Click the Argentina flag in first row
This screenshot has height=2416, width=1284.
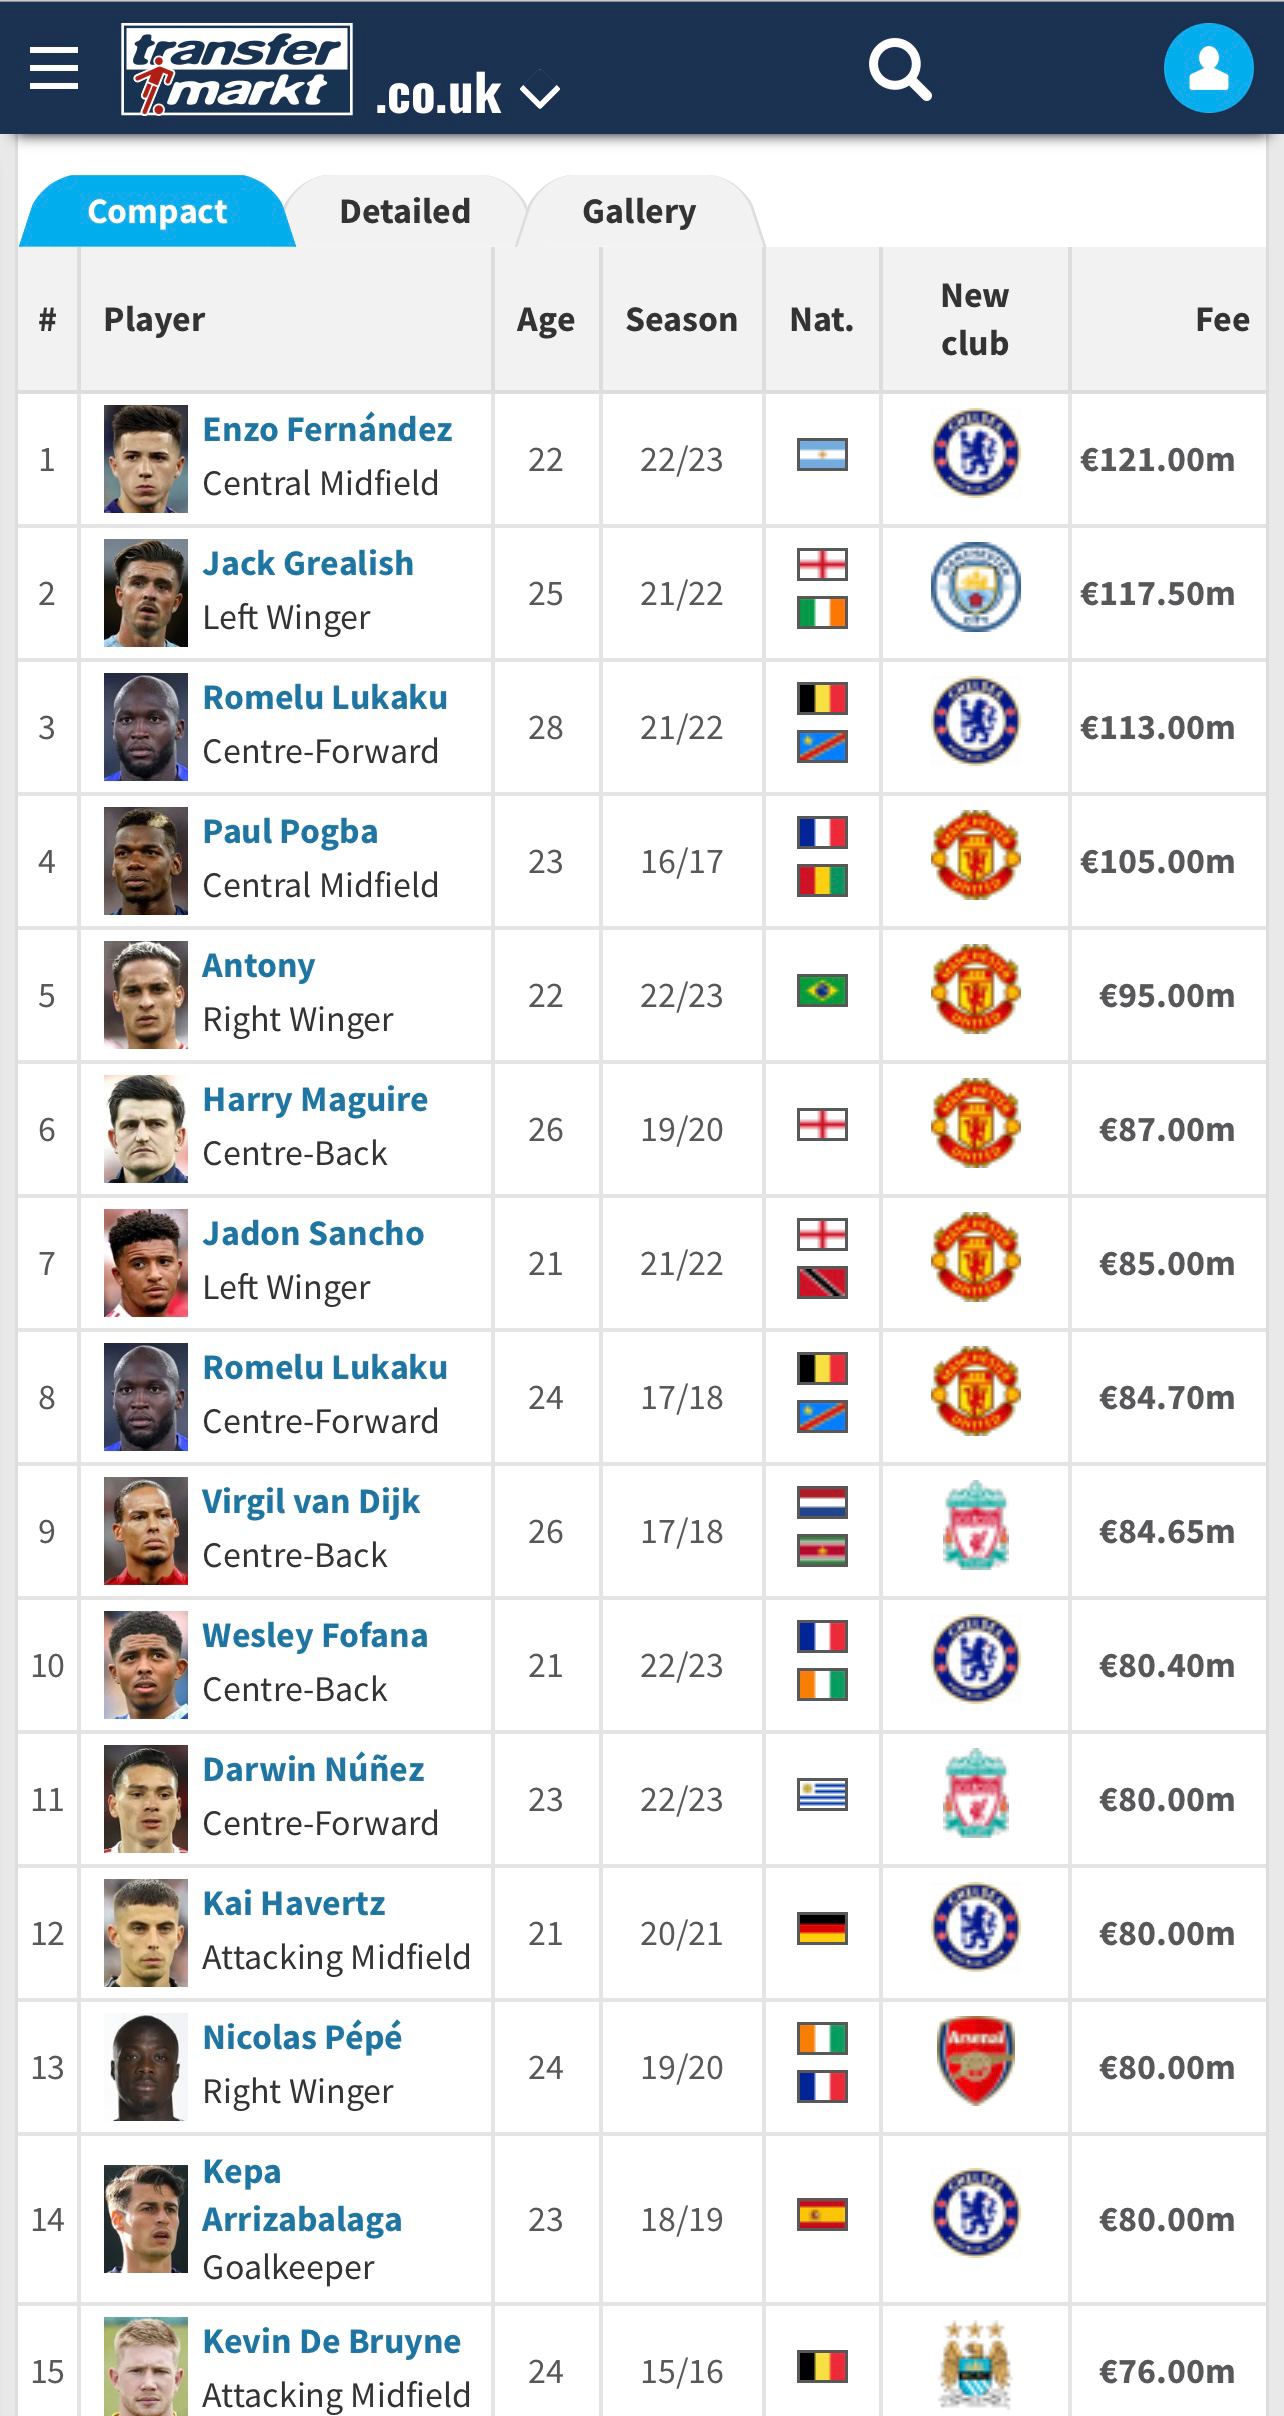coord(822,455)
